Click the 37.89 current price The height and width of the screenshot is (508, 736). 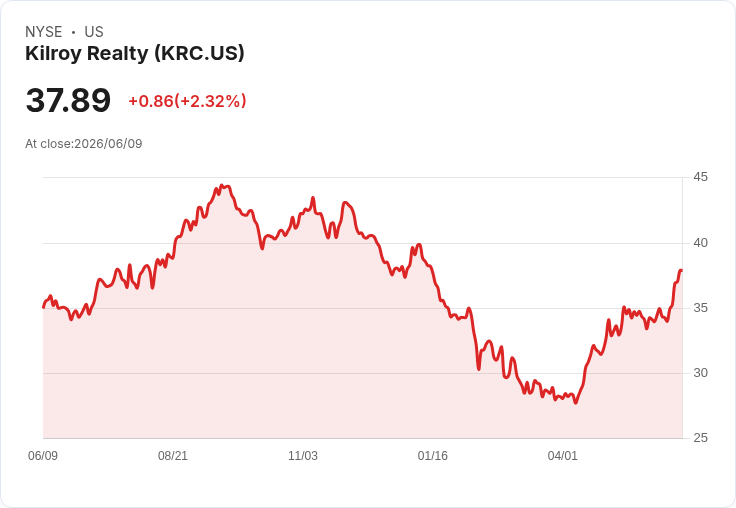click(x=68, y=100)
